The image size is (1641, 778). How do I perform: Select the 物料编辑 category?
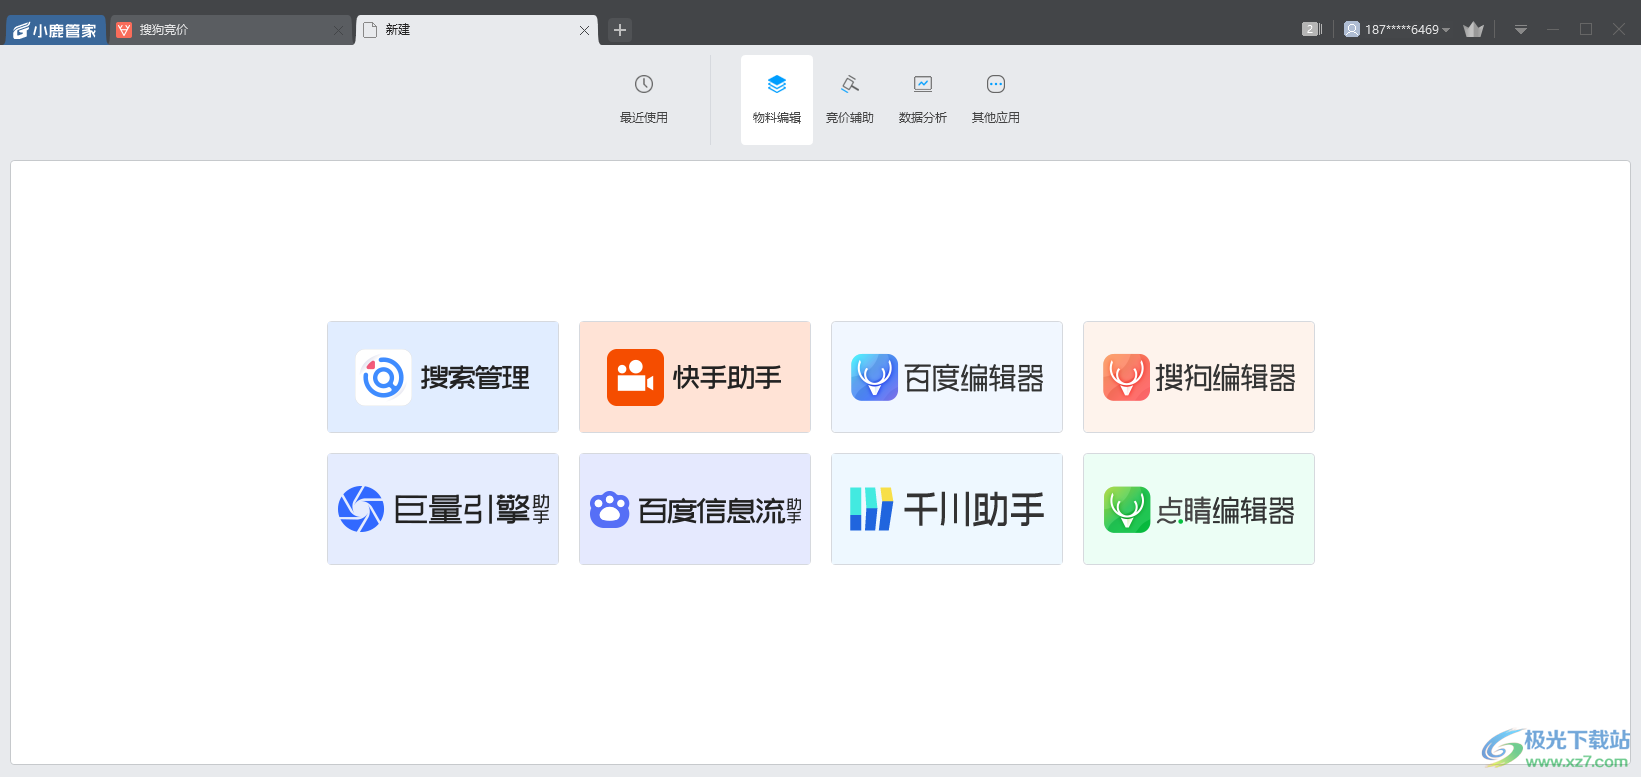pyautogui.click(x=777, y=100)
